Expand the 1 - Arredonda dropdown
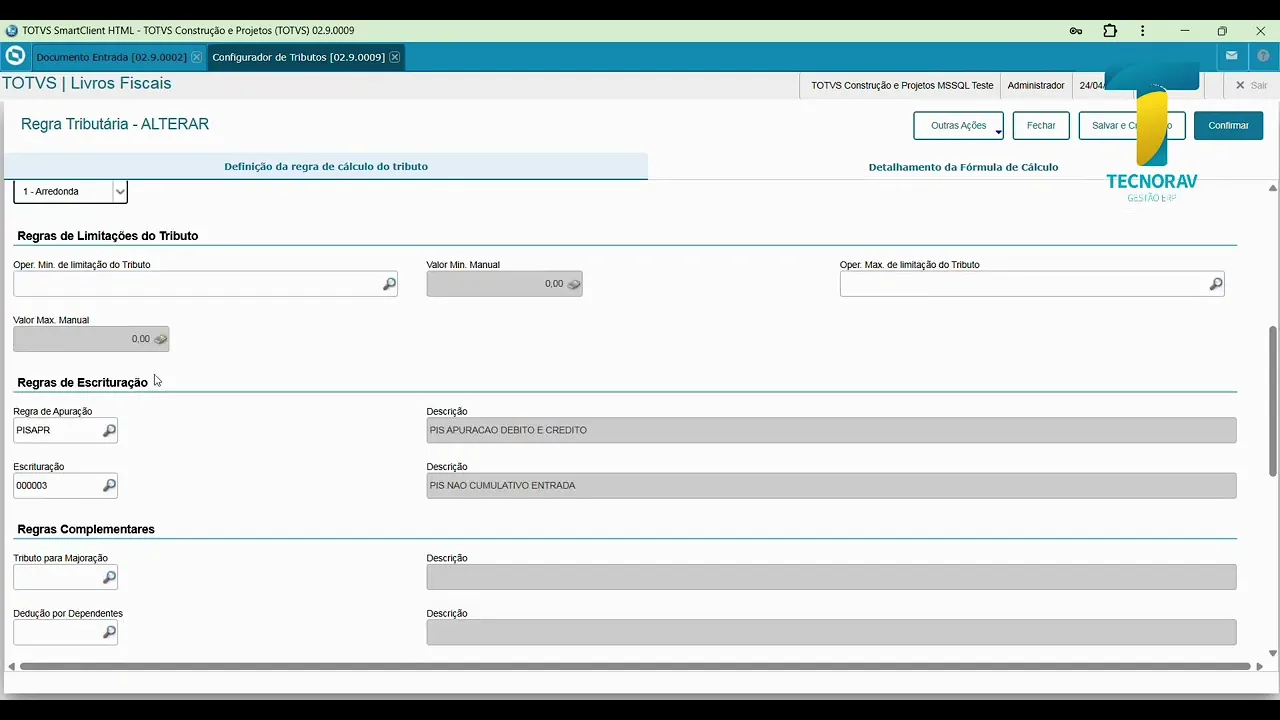The height and width of the screenshot is (720, 1280). 120,191
